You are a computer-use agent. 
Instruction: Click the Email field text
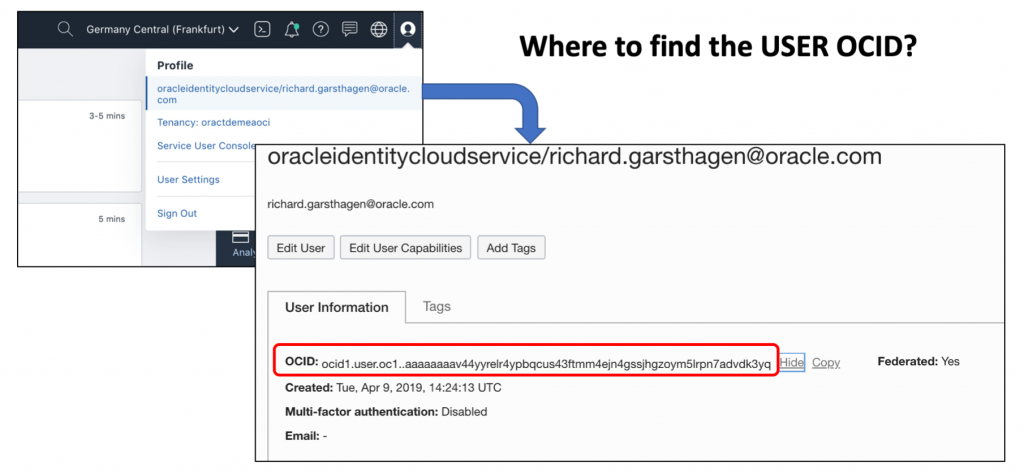306,436
